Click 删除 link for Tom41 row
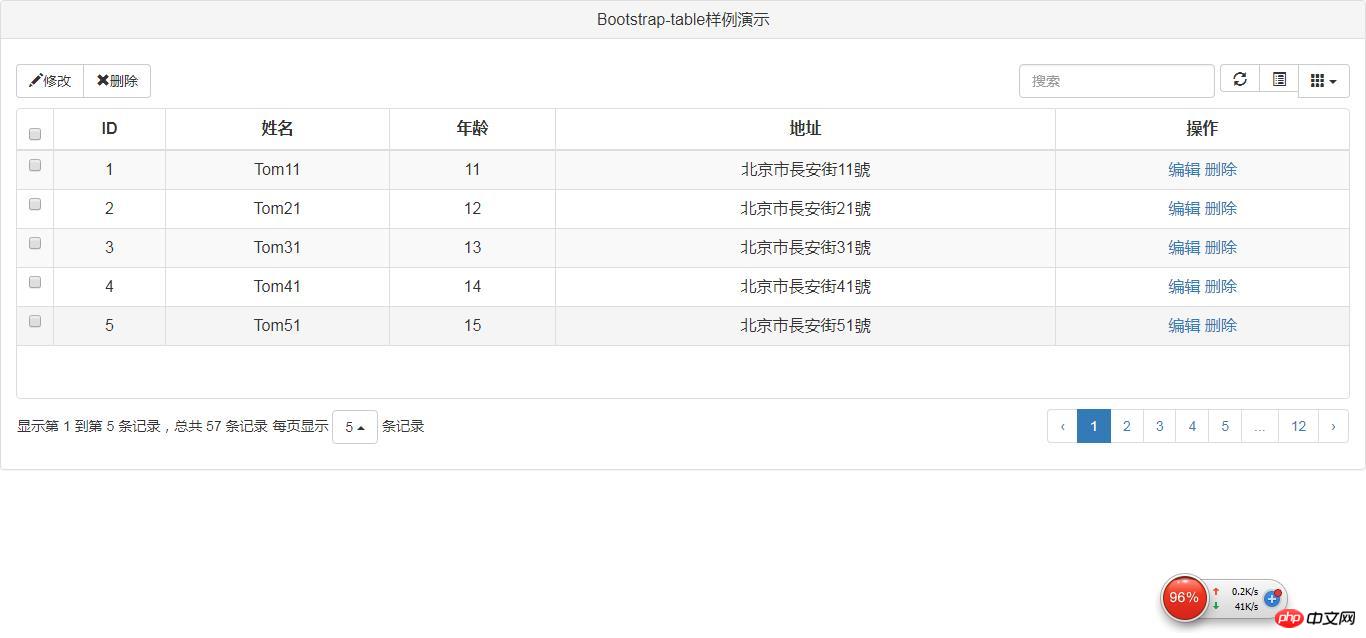1366x638 pixels. [x=1221, y=286]
